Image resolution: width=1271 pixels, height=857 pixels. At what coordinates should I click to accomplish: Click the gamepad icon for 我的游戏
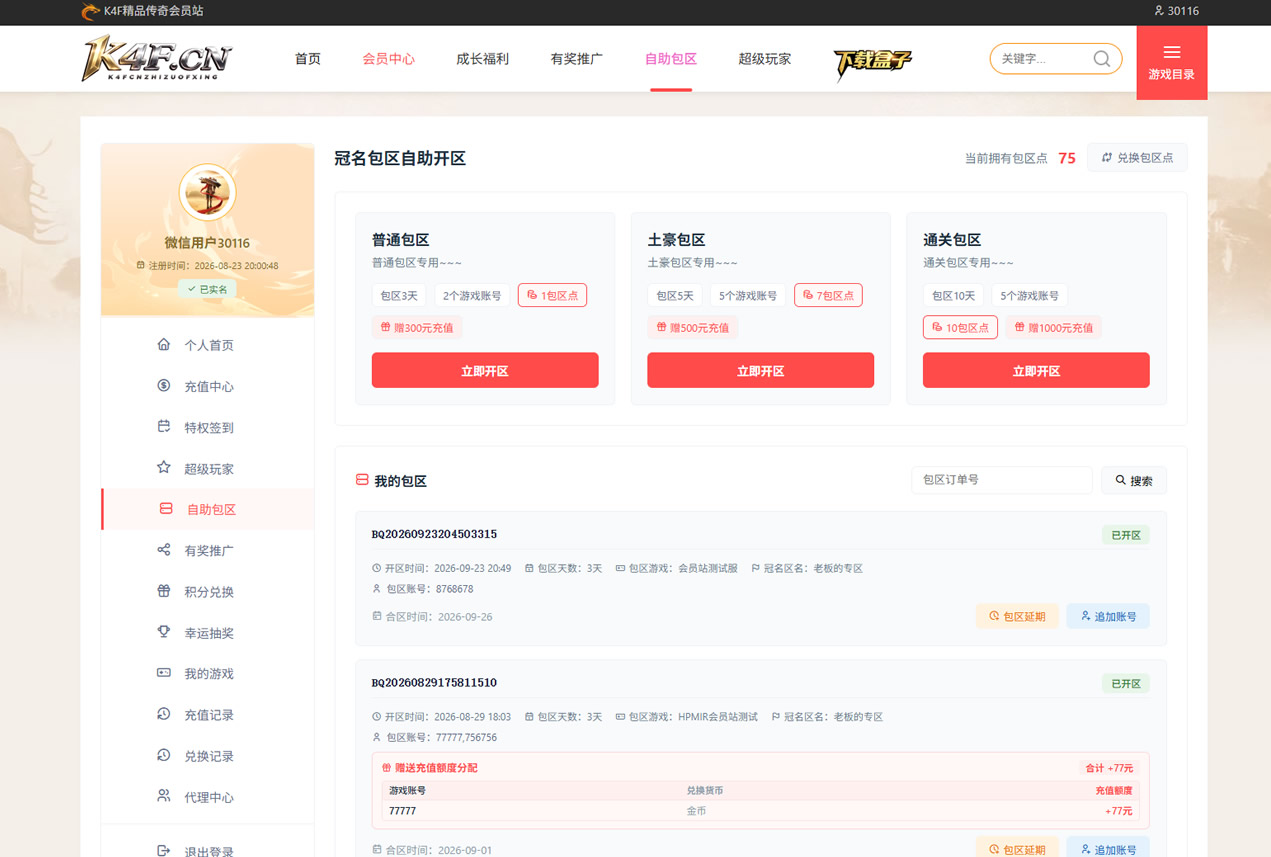(164, 673)
